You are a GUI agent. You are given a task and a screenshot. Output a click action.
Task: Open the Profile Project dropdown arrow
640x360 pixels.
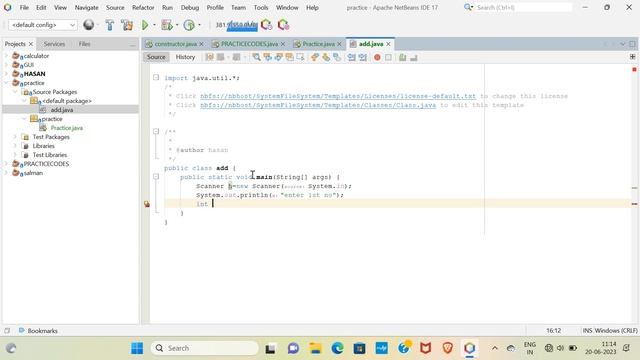[199, 25]
